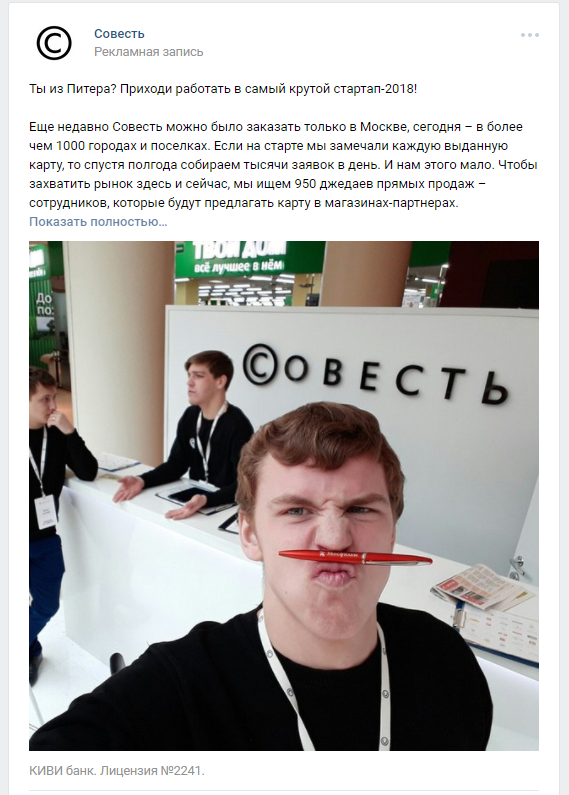Image resolution: width=569 pixels, height=795 pixels.
Task: Click the clipboard with brochures on the counter
Action: (x=500, y=631)
